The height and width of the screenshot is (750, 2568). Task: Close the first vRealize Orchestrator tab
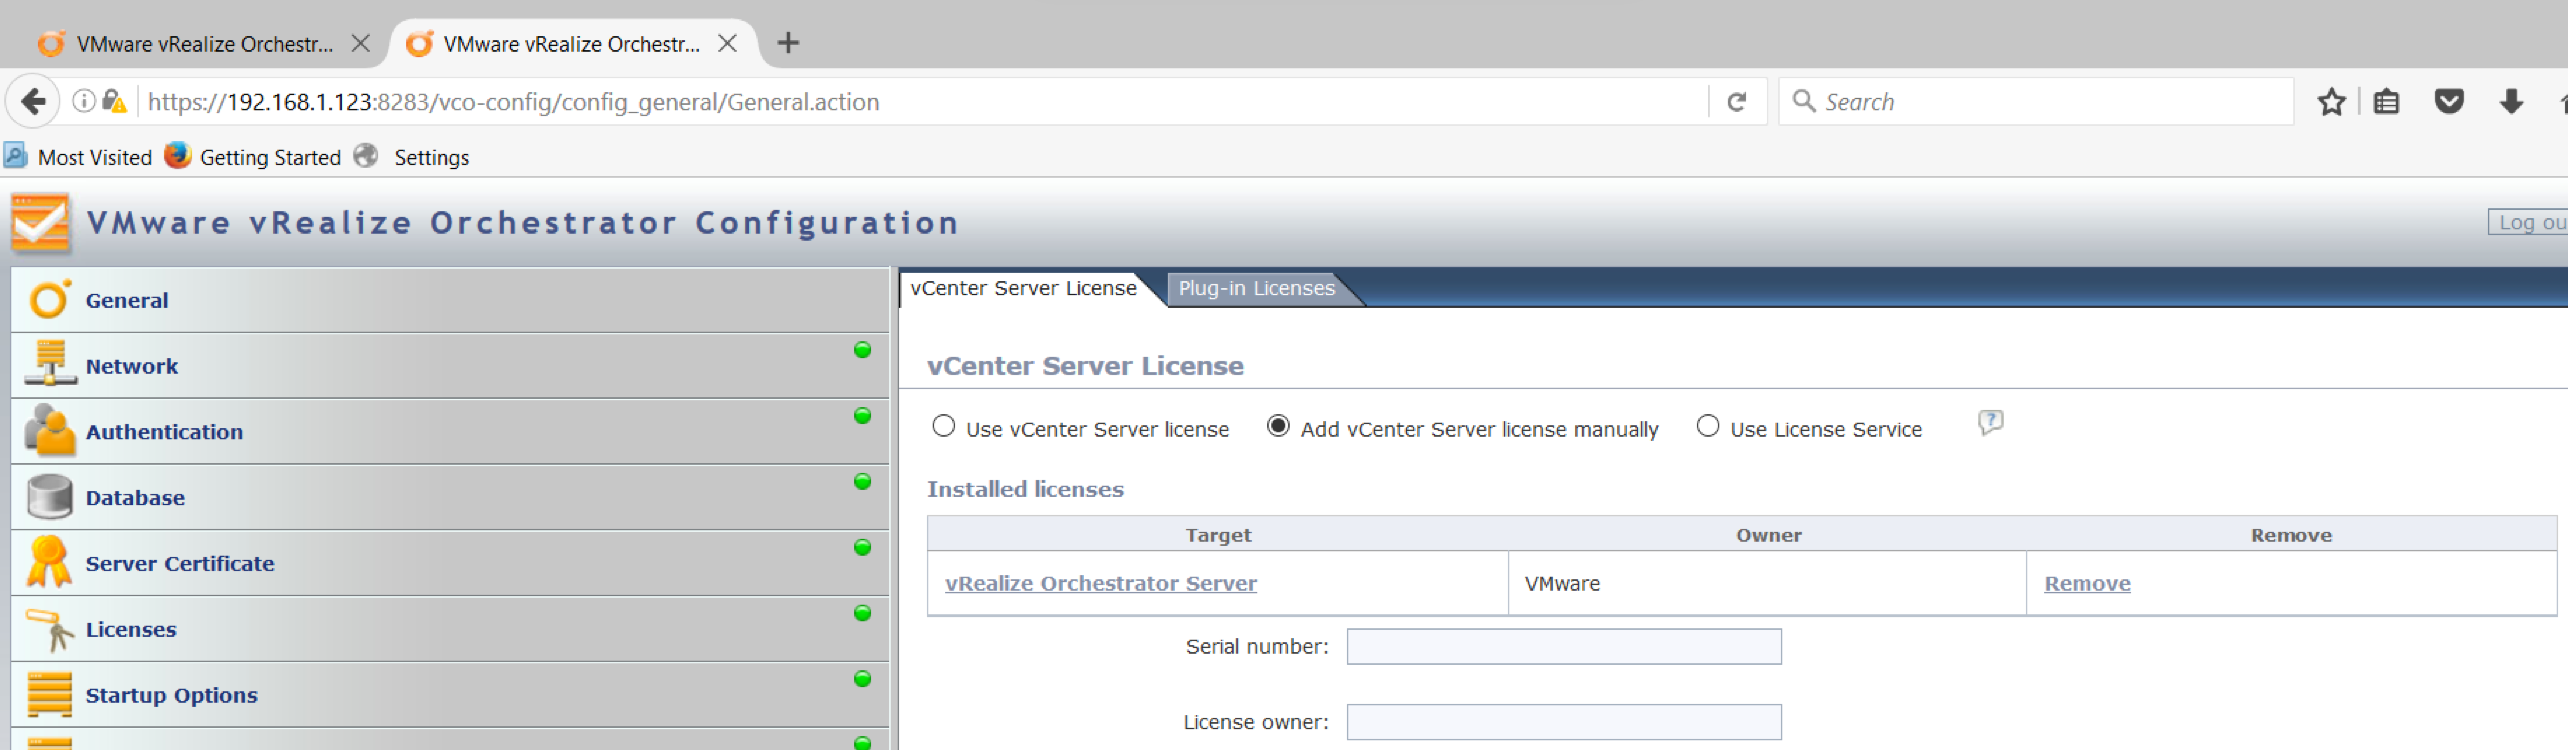click(361, 43)
